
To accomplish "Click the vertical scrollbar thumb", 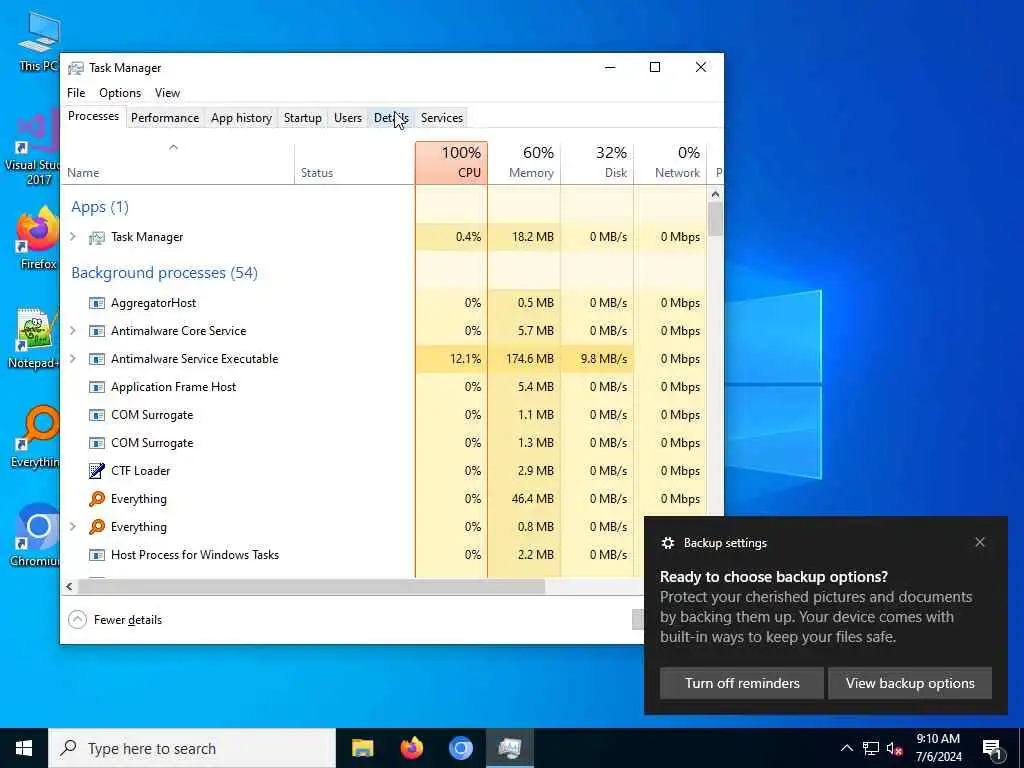I will [715, 219].
